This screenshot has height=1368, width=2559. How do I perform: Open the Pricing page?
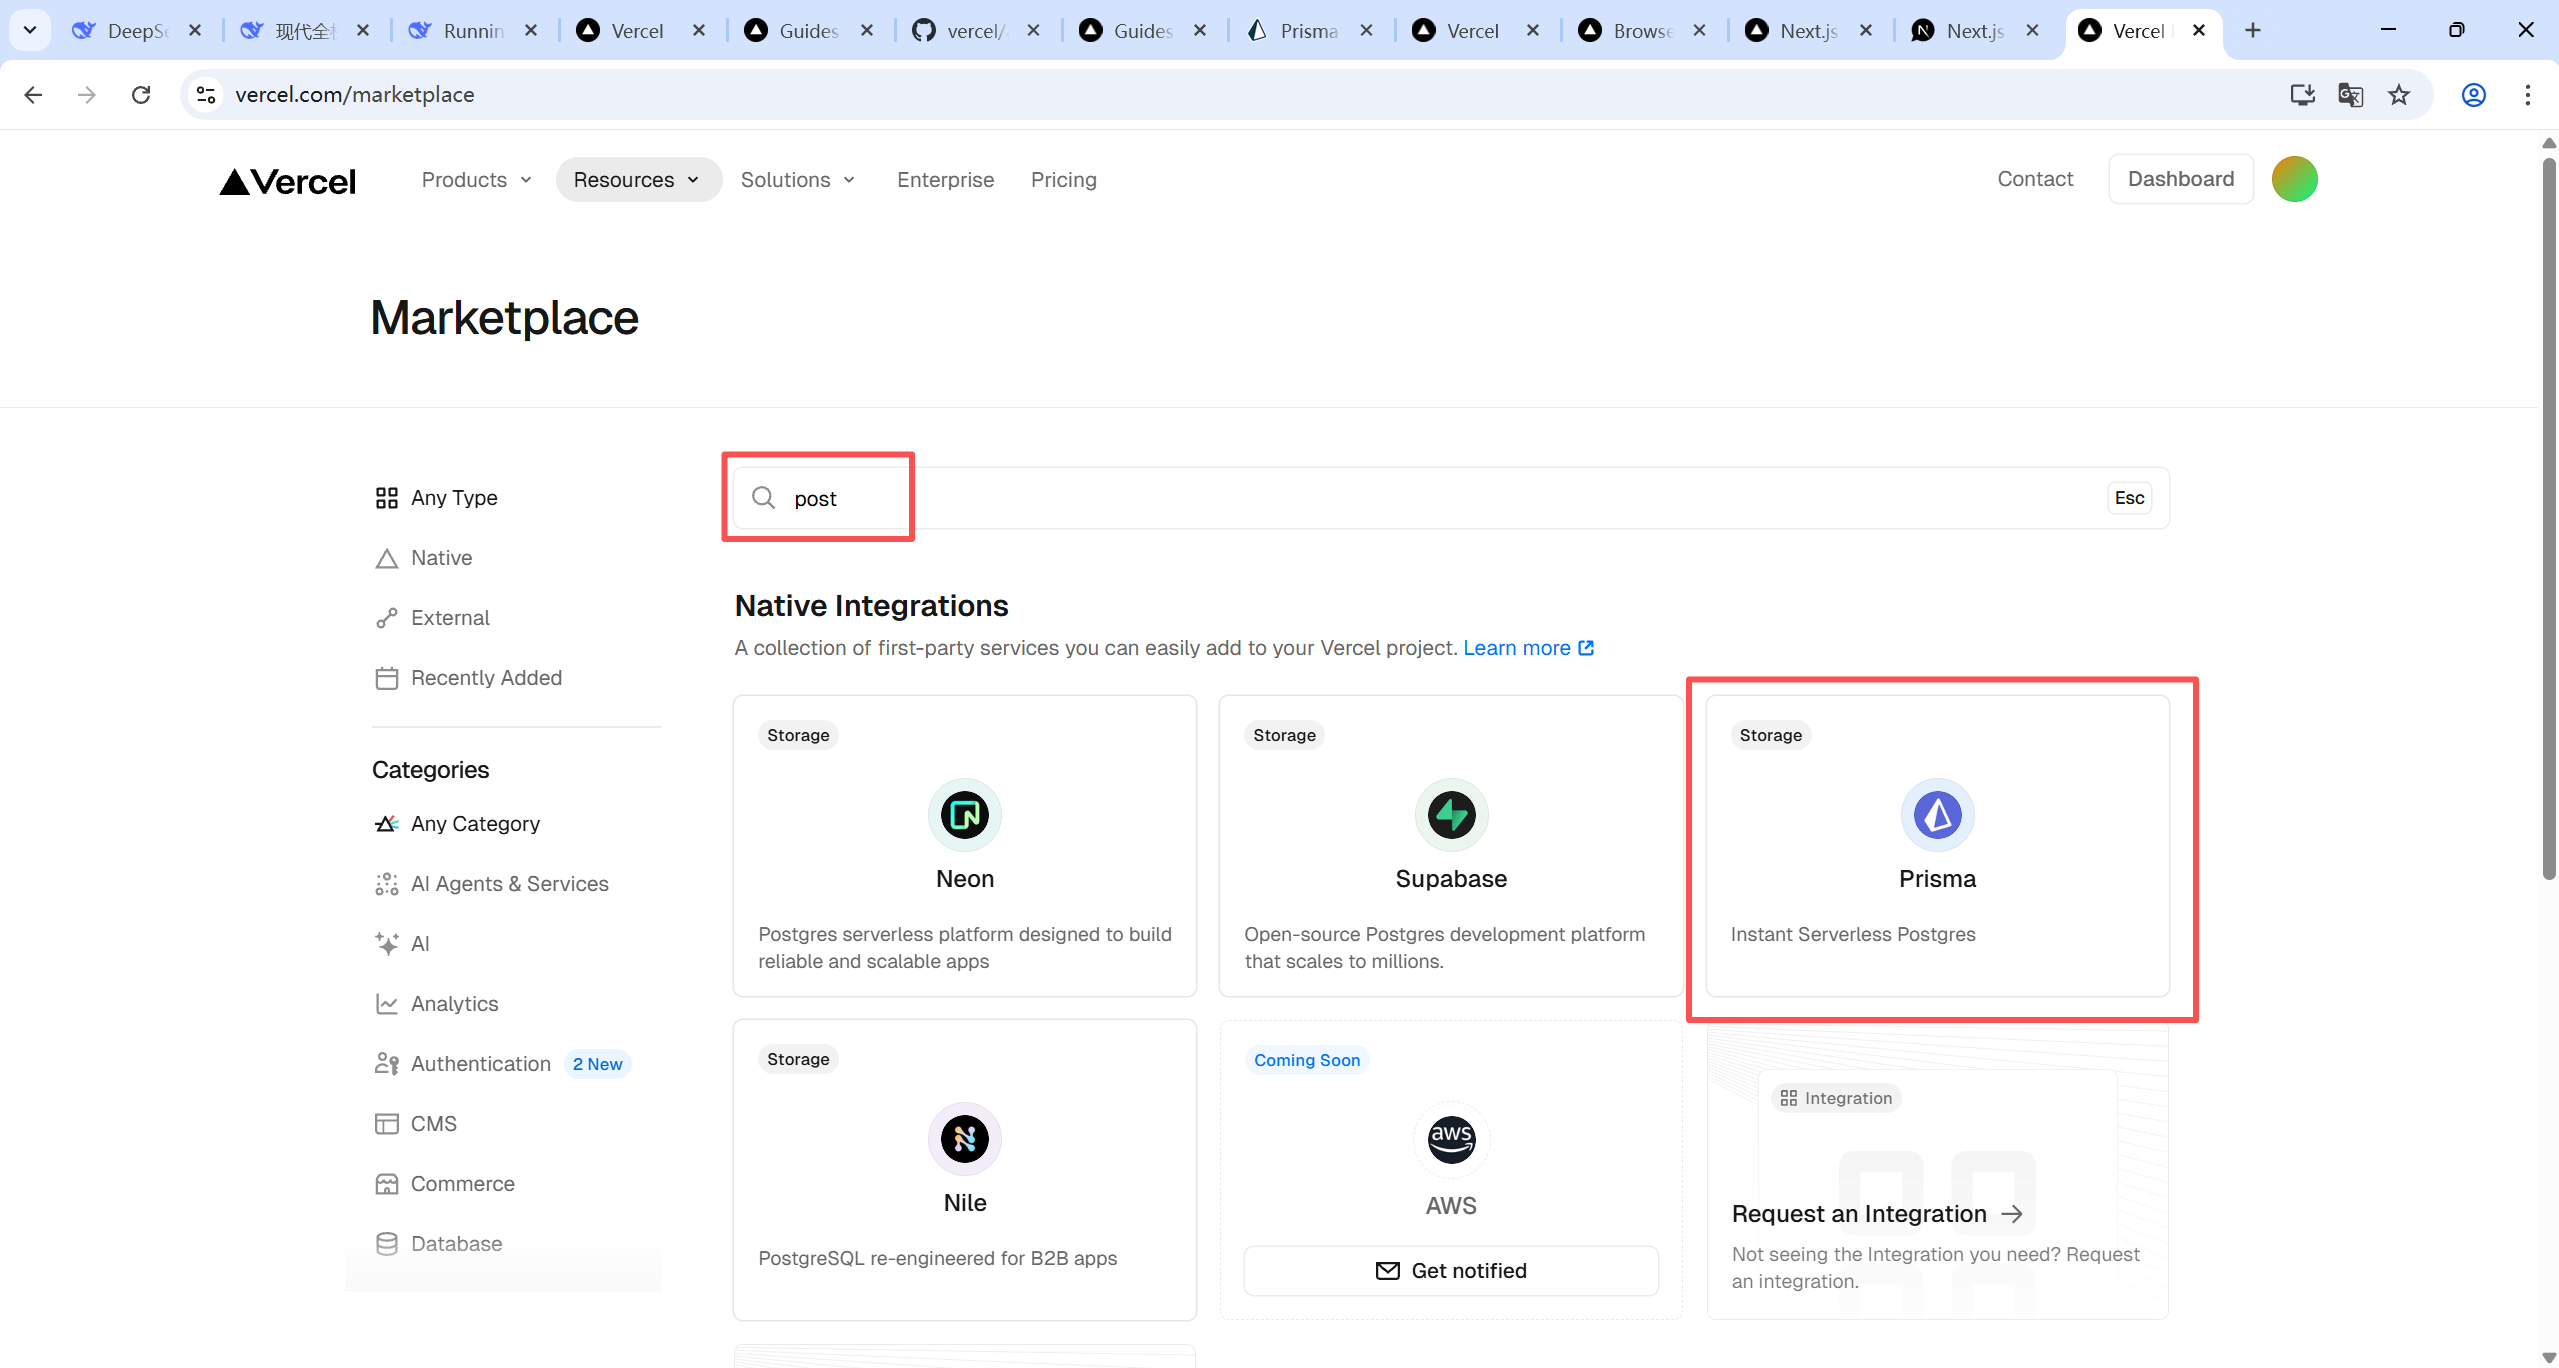pyautogui.click(x=1063, y=180)
